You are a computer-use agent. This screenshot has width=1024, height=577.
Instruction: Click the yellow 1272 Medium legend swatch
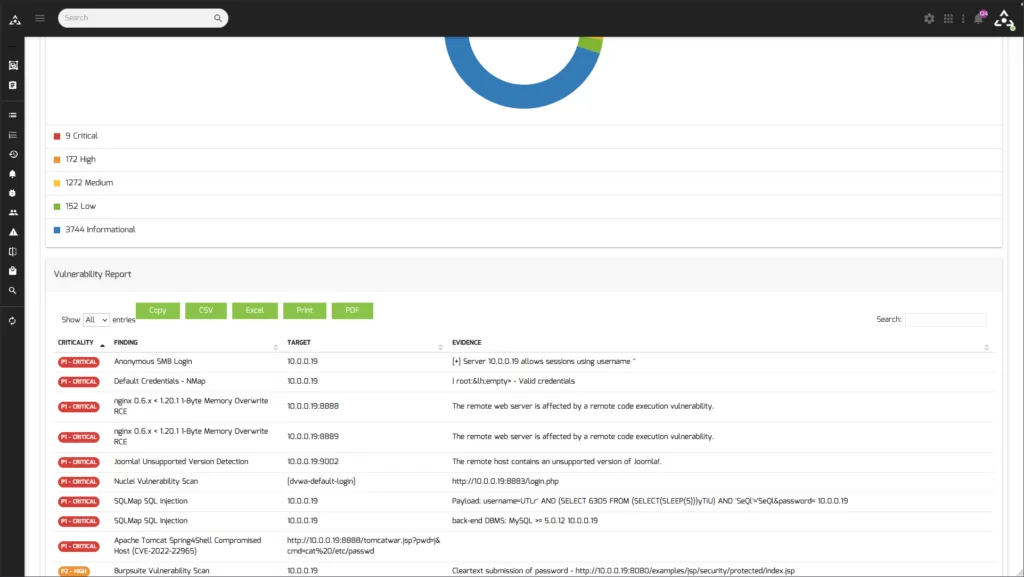tap(57, 183)
